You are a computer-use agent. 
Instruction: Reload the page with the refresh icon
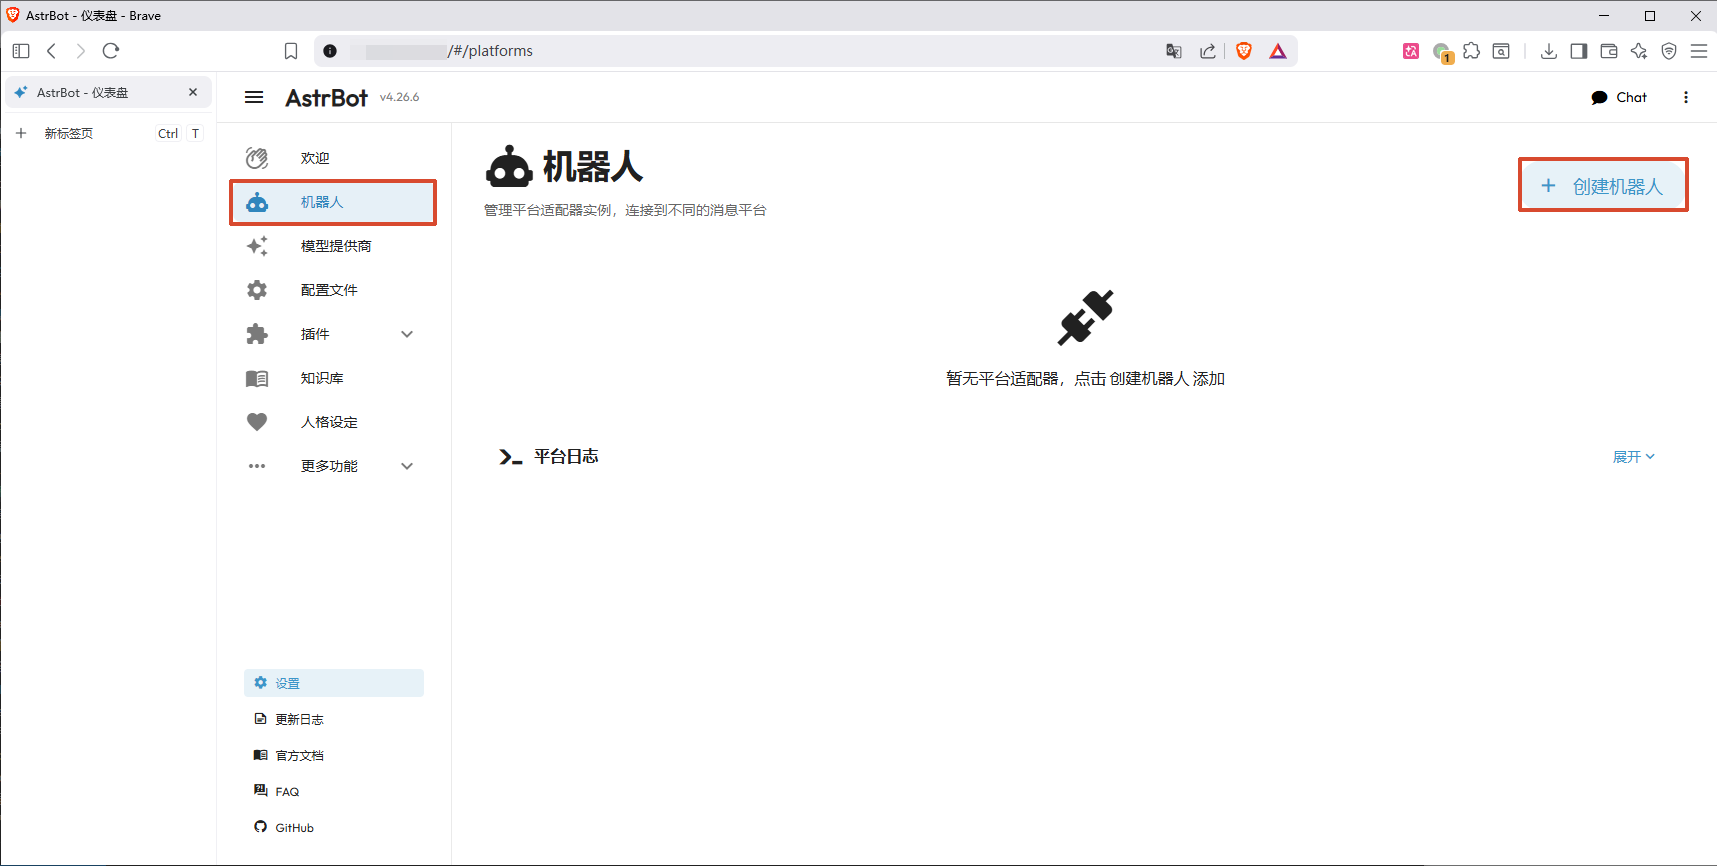[x=111, y=51]
